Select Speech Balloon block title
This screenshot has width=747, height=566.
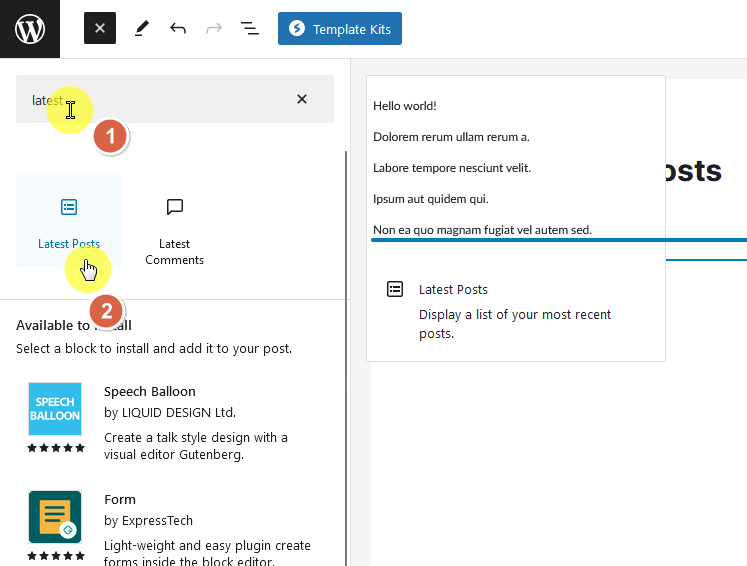150,392
